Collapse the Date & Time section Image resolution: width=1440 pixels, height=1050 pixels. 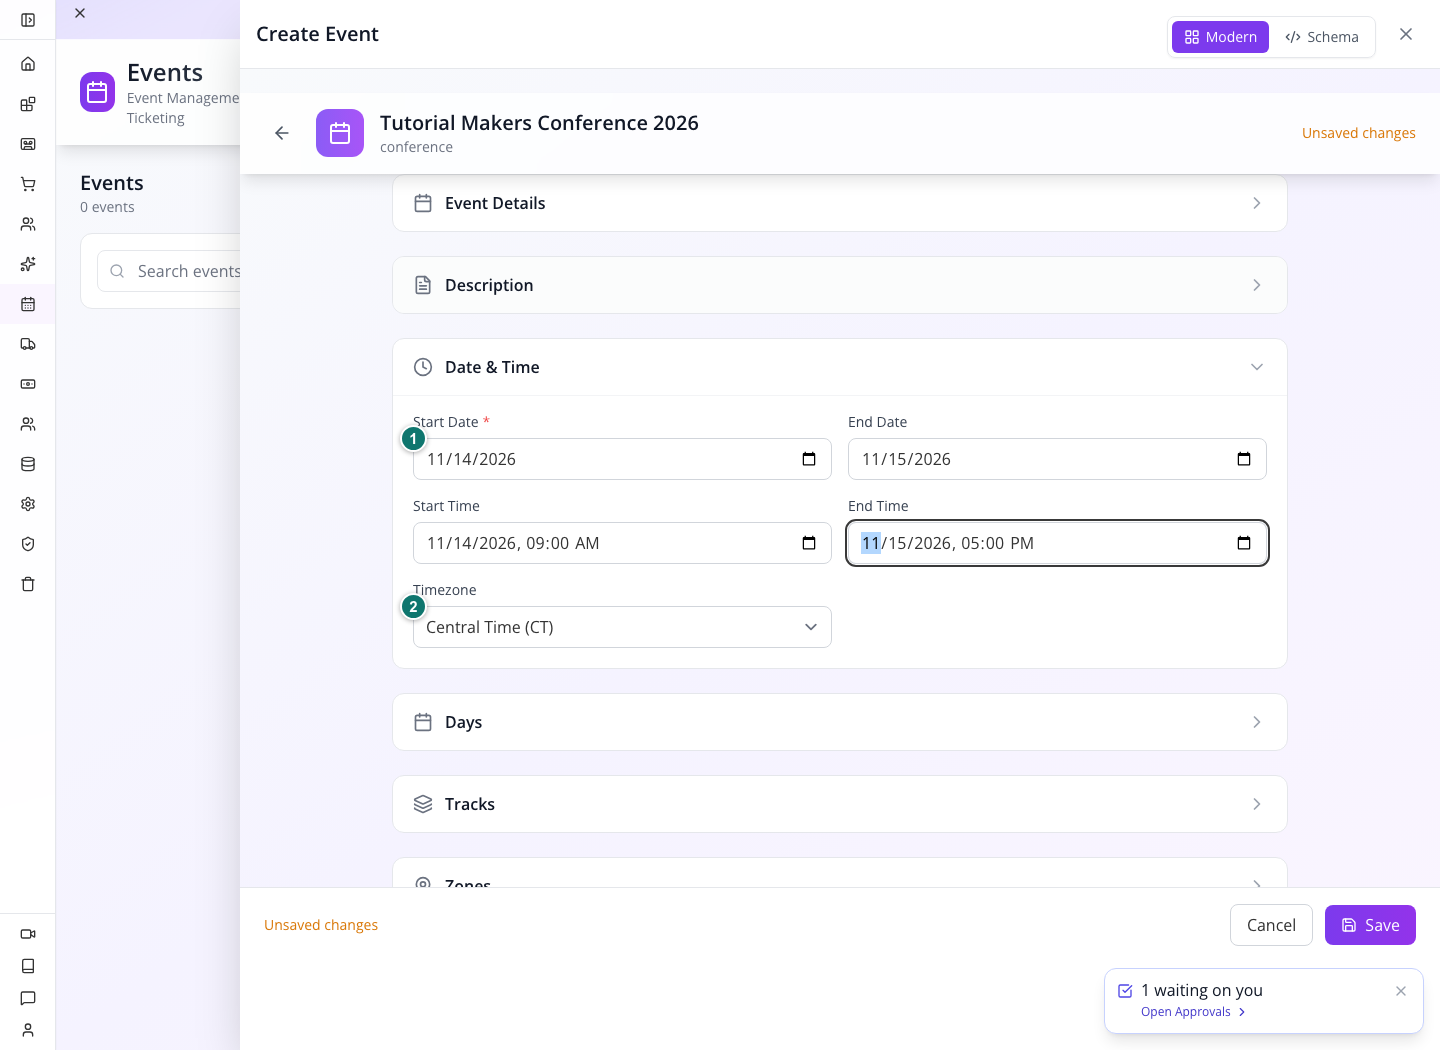click(840, 367)
